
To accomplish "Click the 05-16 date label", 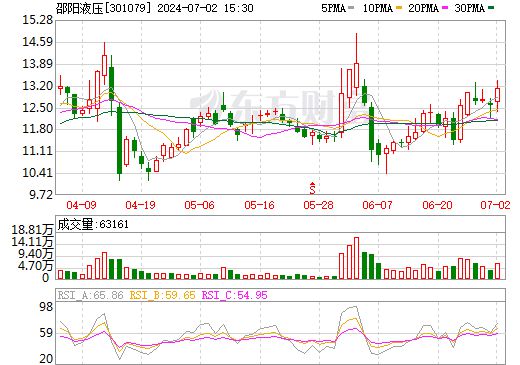I will tap(259, 205).
